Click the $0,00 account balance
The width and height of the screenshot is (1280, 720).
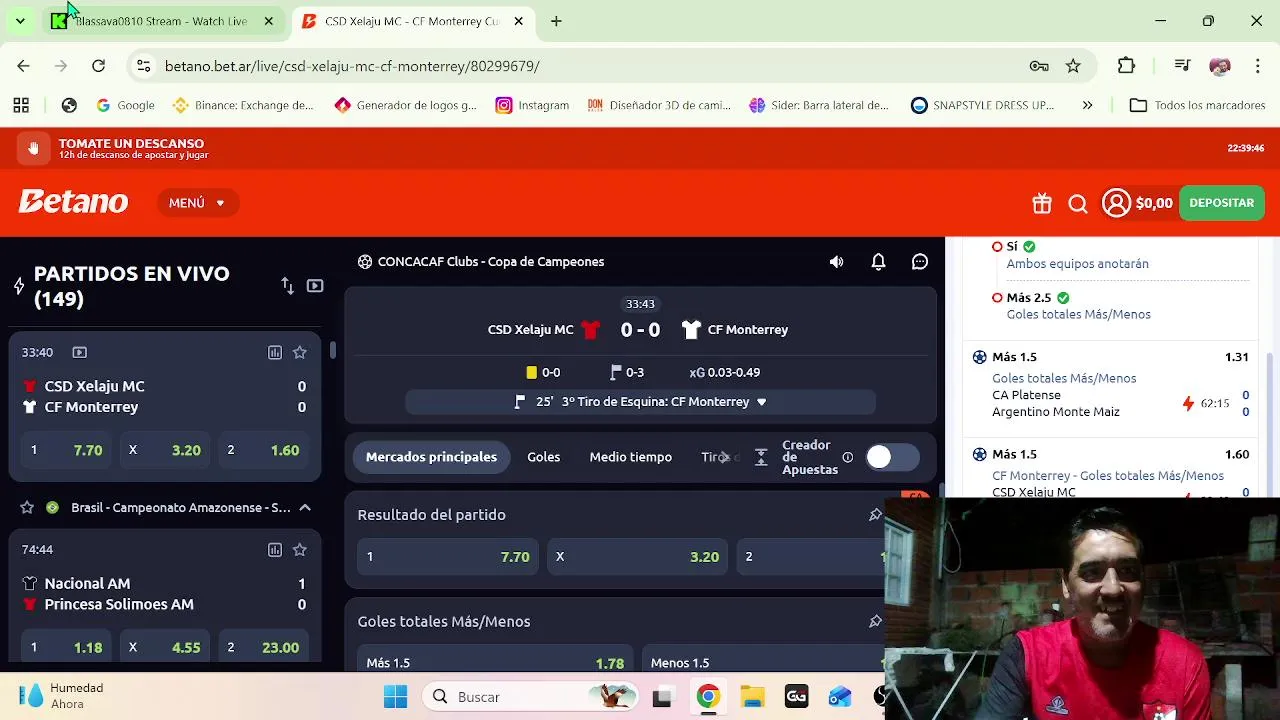point(1154,203)
